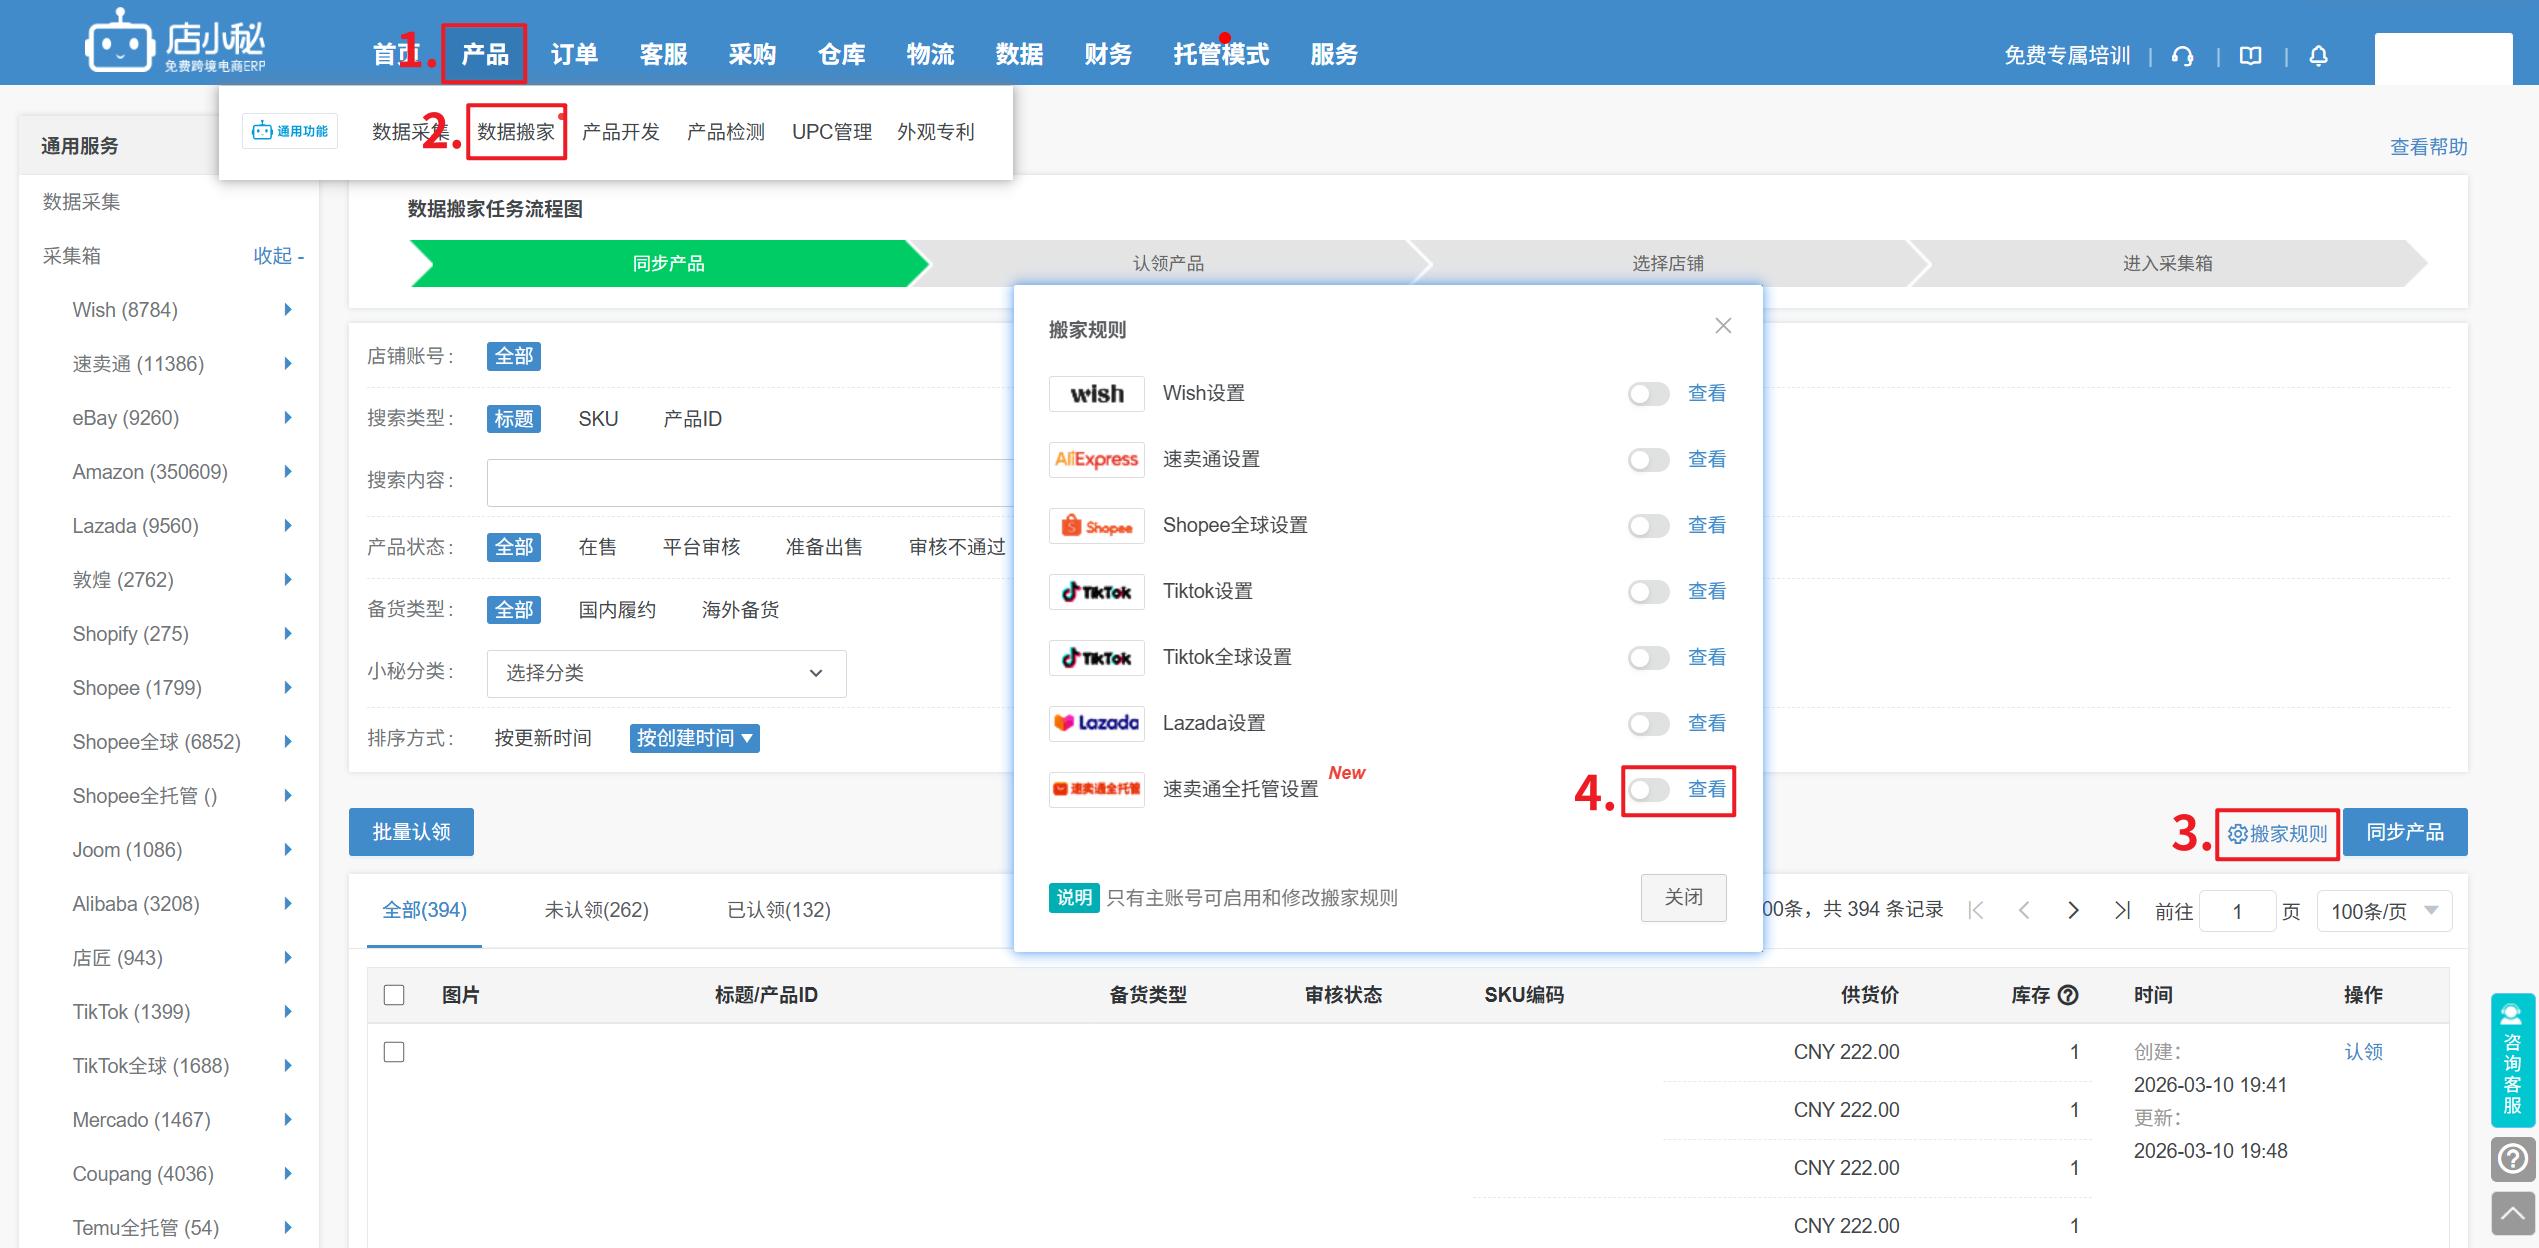Click the 批量认领 button

[x=411, y=832]
